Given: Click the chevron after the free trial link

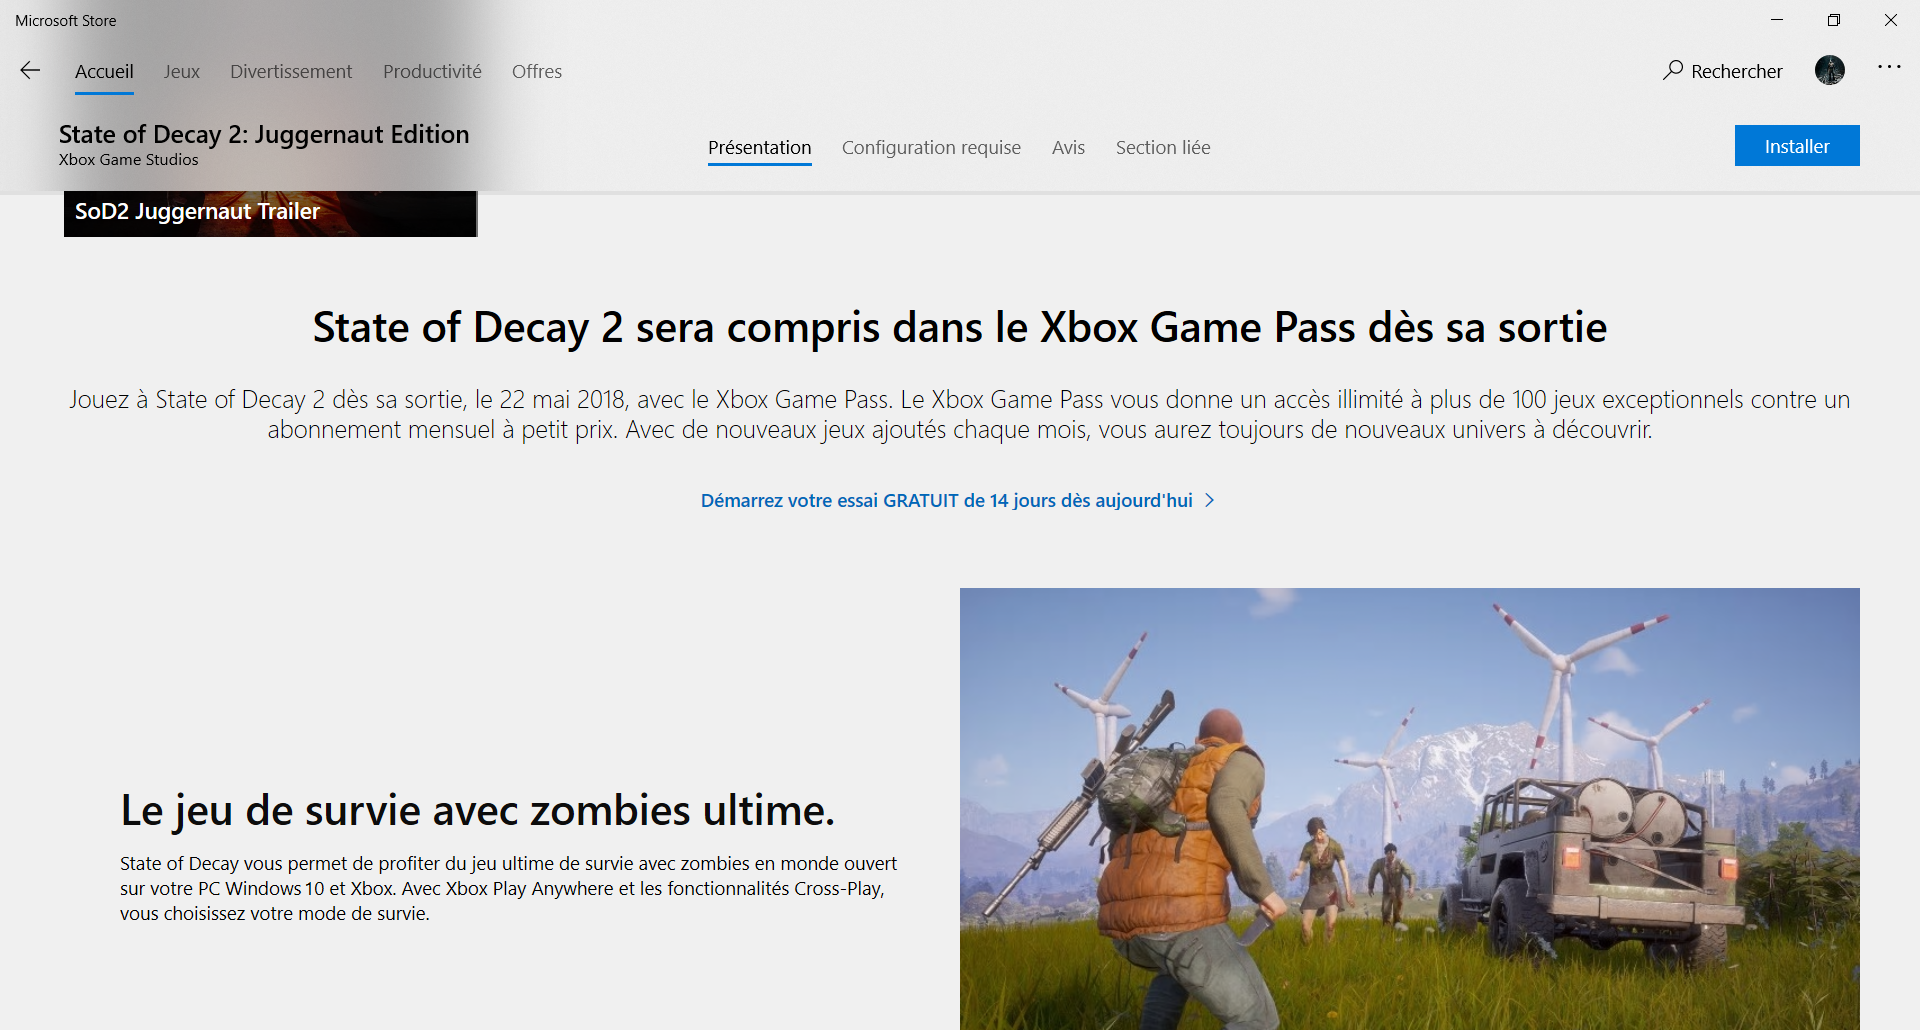Looking at the screenshot, I should tap(1209, 500).
